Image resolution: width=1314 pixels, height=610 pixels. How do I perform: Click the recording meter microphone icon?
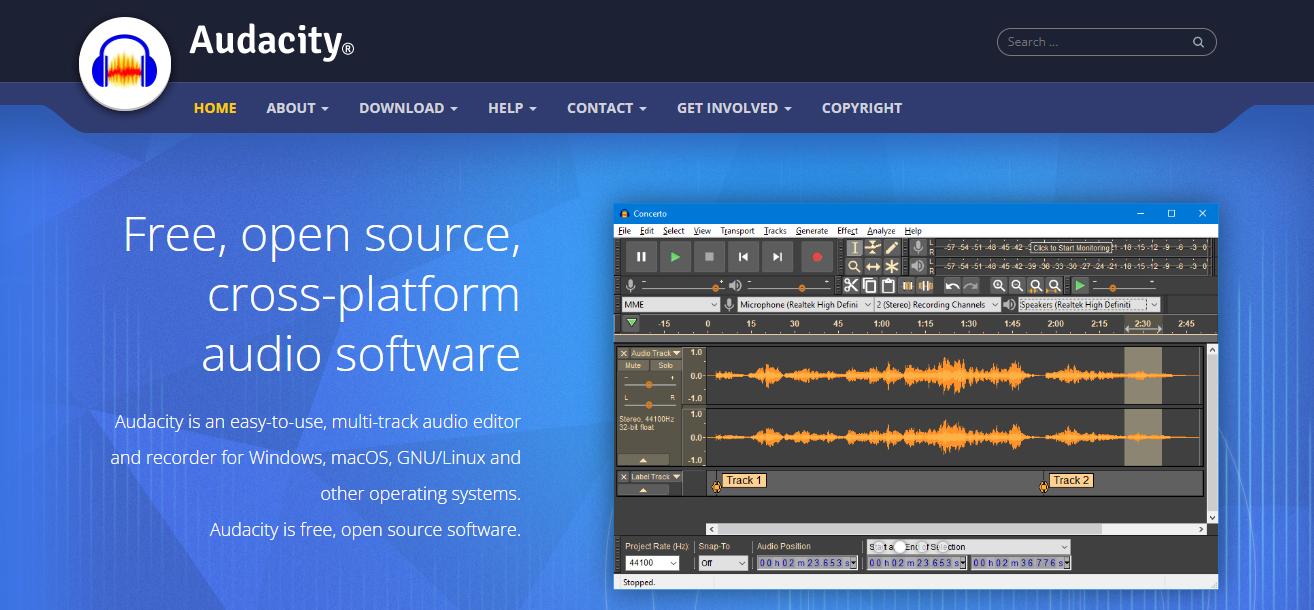pyautogui.click(x=918, y=248)
